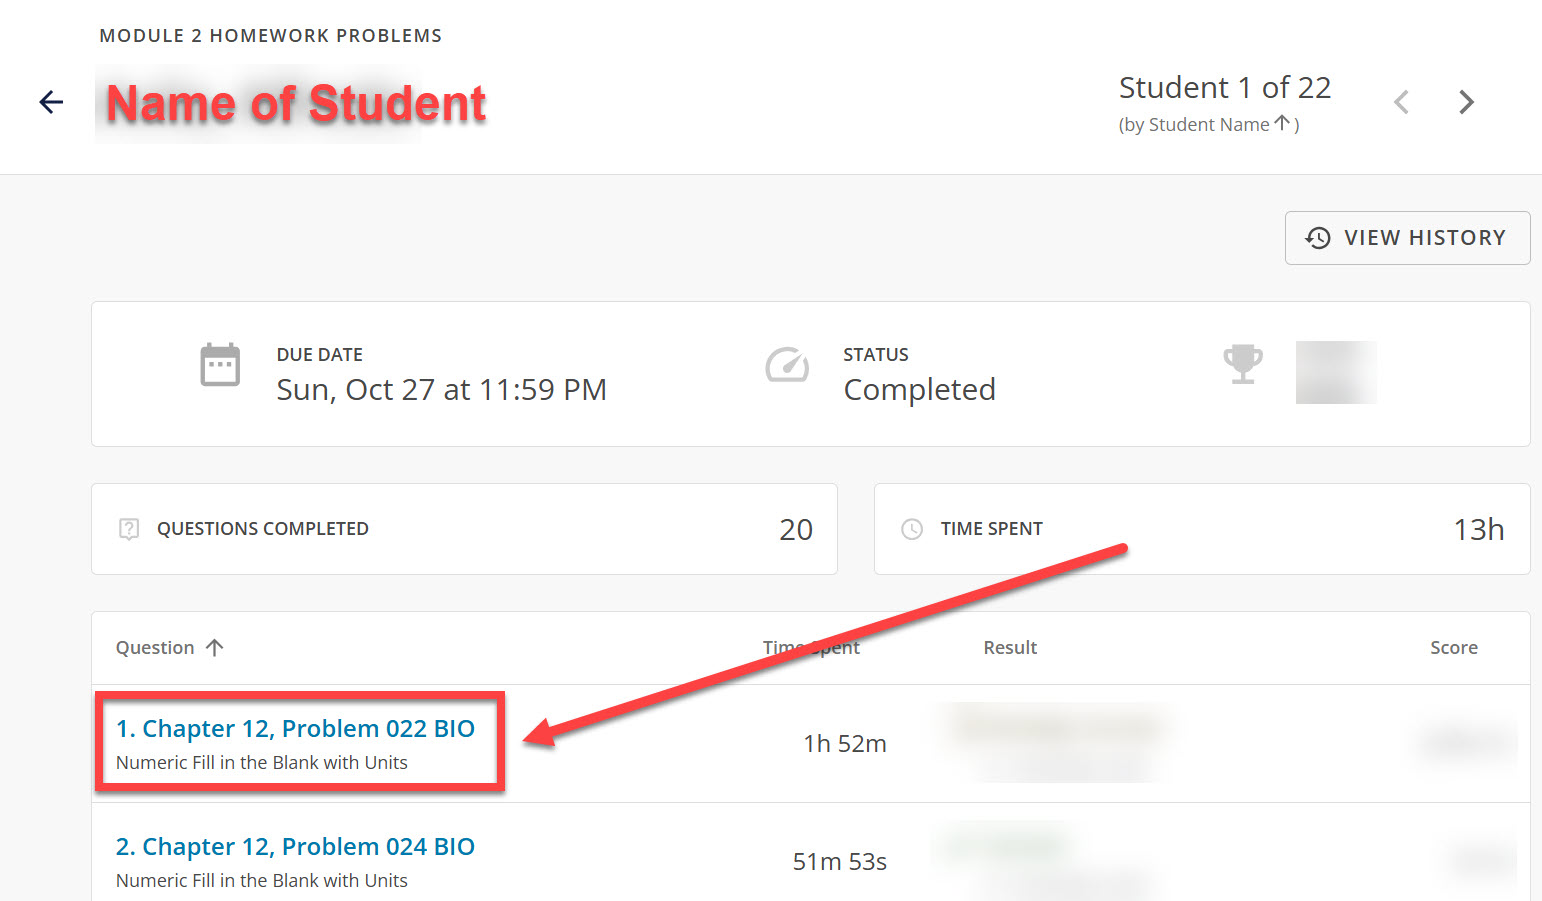
Task: Click problem 022 type 'Numeric Fill in the Blank' text
Action: (x=262, y=763)
